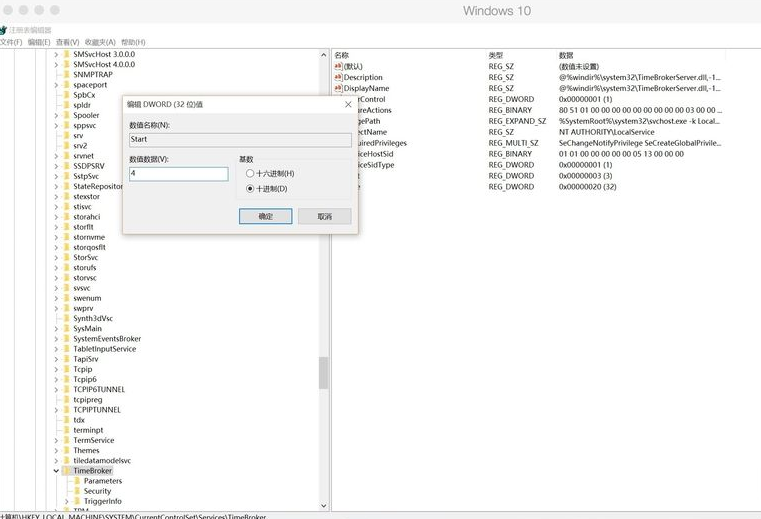
Task: Expand the TermService tree node
Action: pyautogui.click(x=56, y=440)
